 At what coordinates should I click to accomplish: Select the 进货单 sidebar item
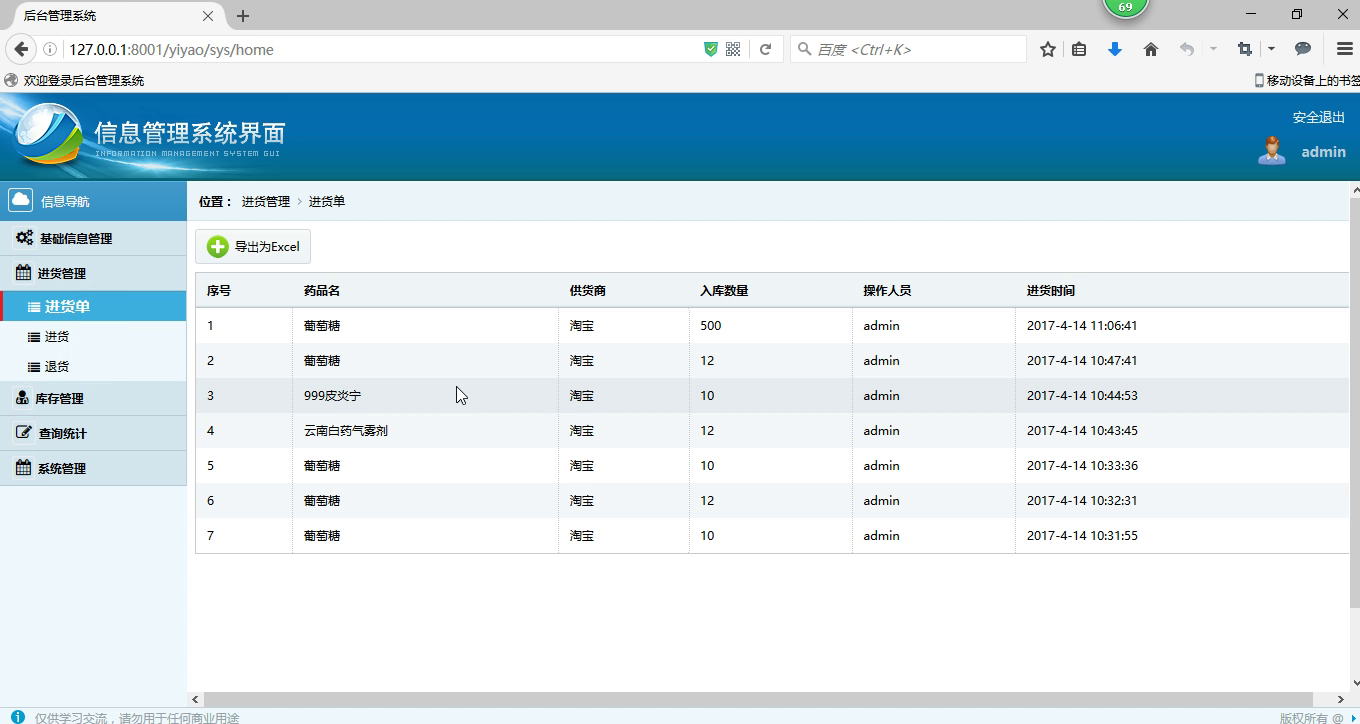pyautogui.click(x=93, y=306)
